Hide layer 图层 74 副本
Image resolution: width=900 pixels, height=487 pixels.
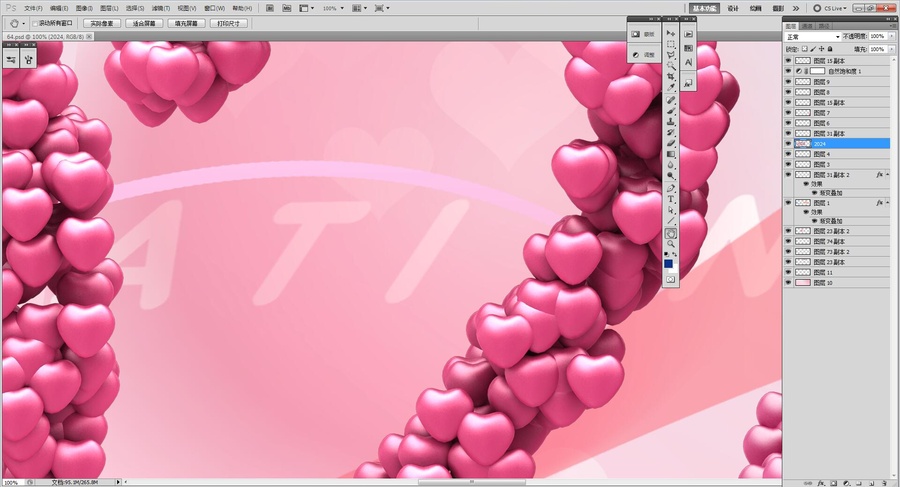[x=788, y=241]
